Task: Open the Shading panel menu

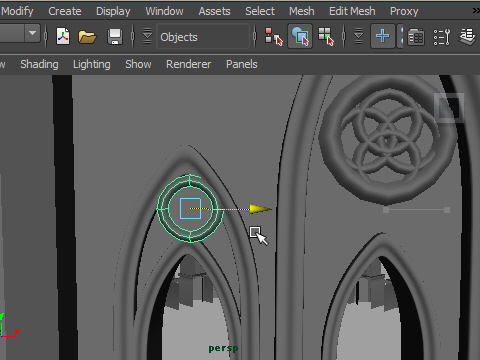Action: (39, 64)
